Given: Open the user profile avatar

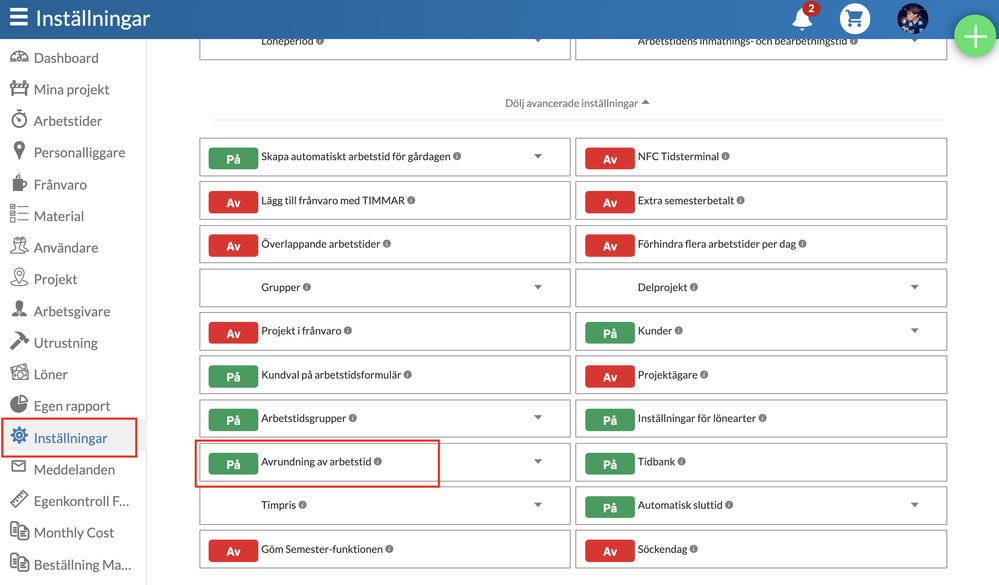Looking at the screenshot, I should pos(912,18).
